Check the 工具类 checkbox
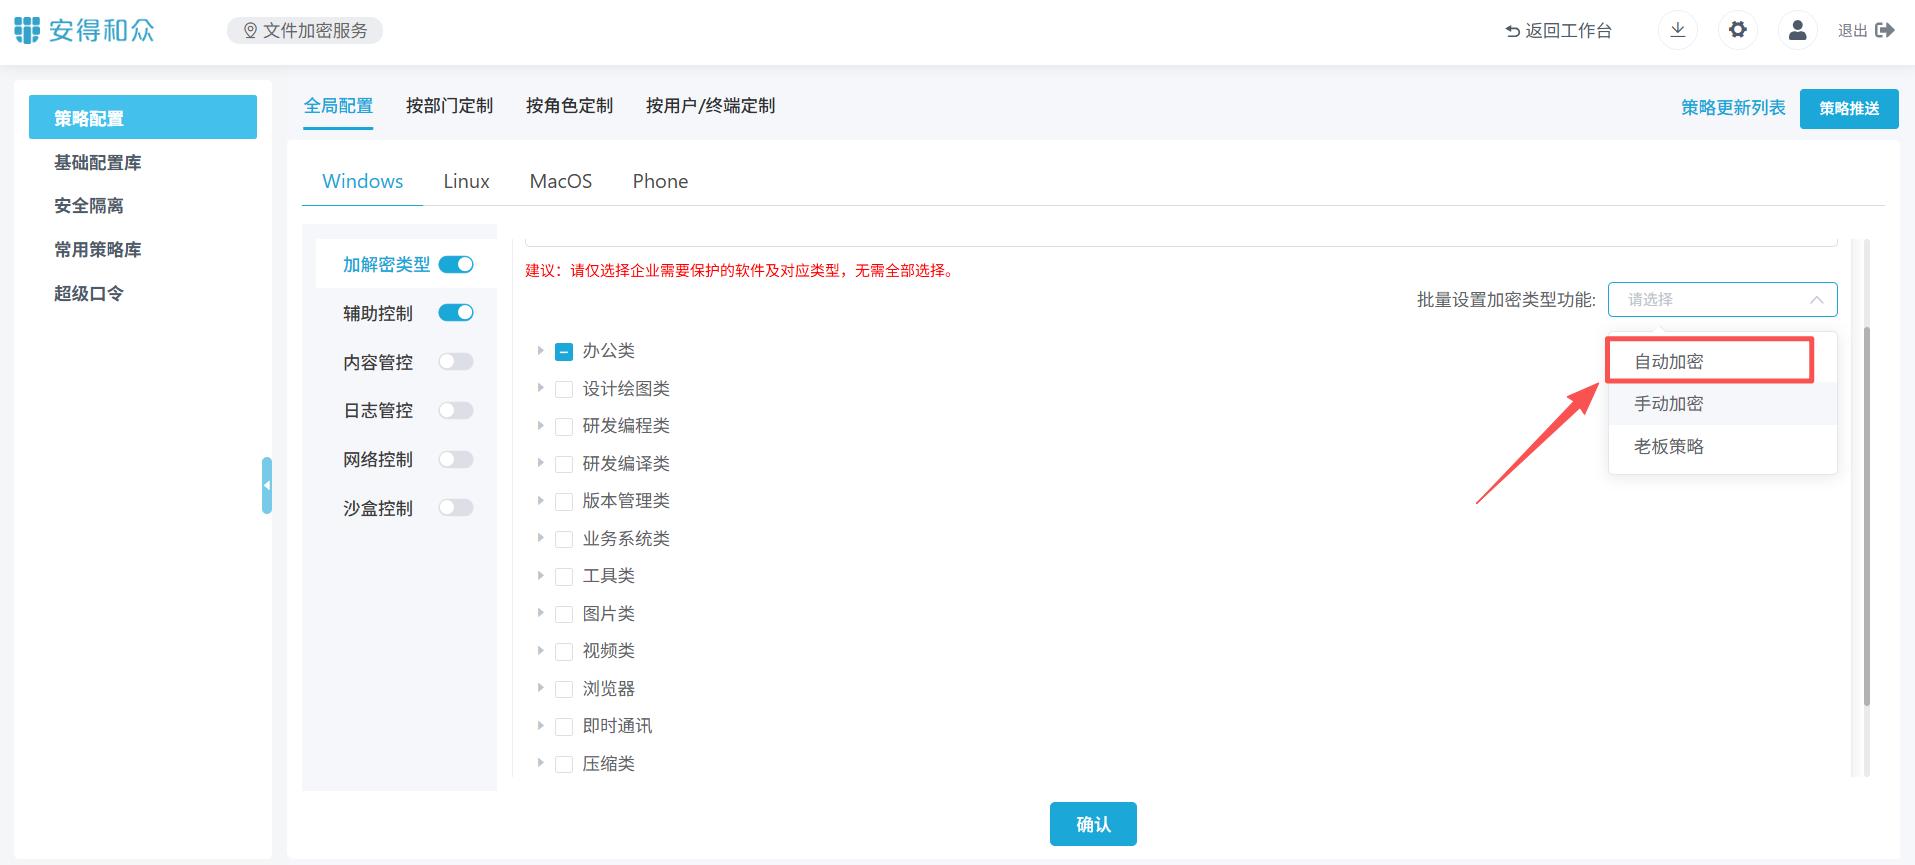Image resolution: width=1915 pixels, height=865 pixels. point(564,577)
